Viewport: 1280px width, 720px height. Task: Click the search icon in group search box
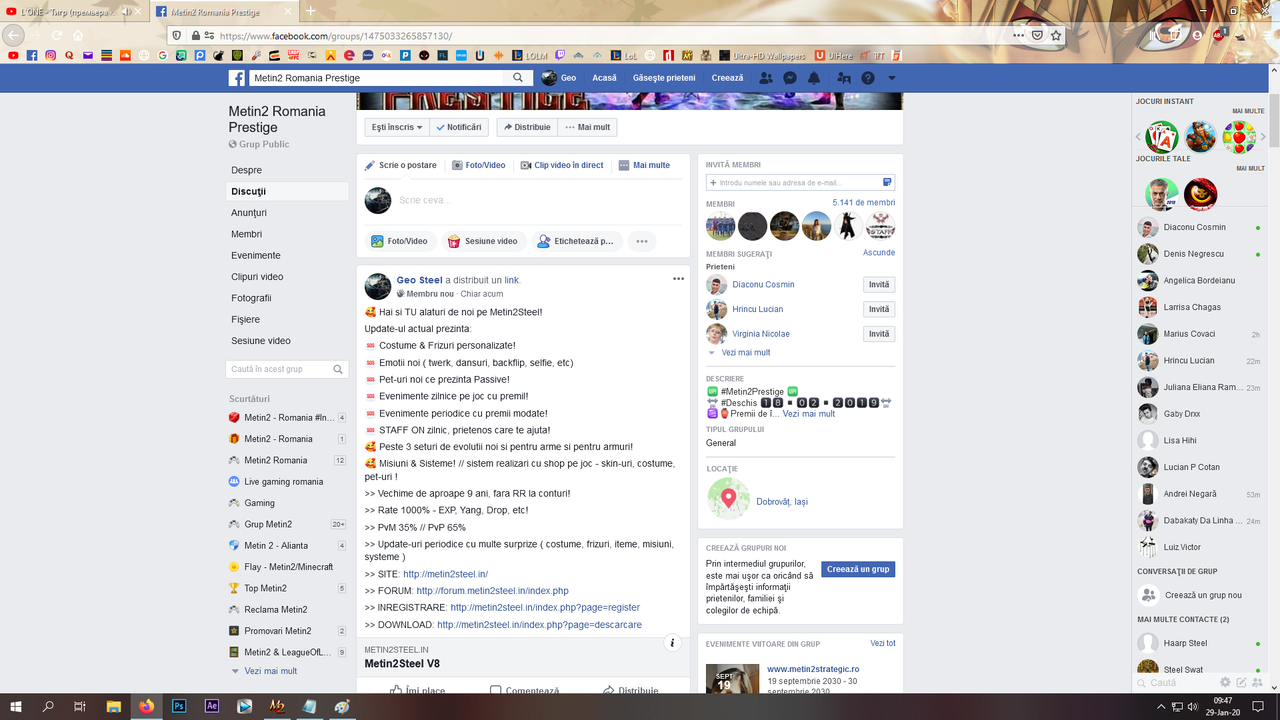tap(336, 369)
